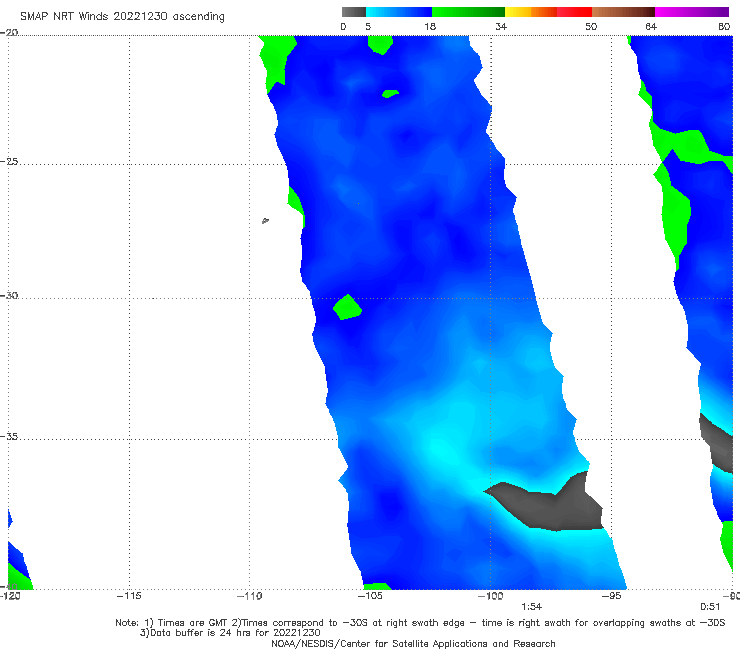Screen dimensions: 740x650
Task: Click the small island outline west of the swath
Action: (265, 220)
